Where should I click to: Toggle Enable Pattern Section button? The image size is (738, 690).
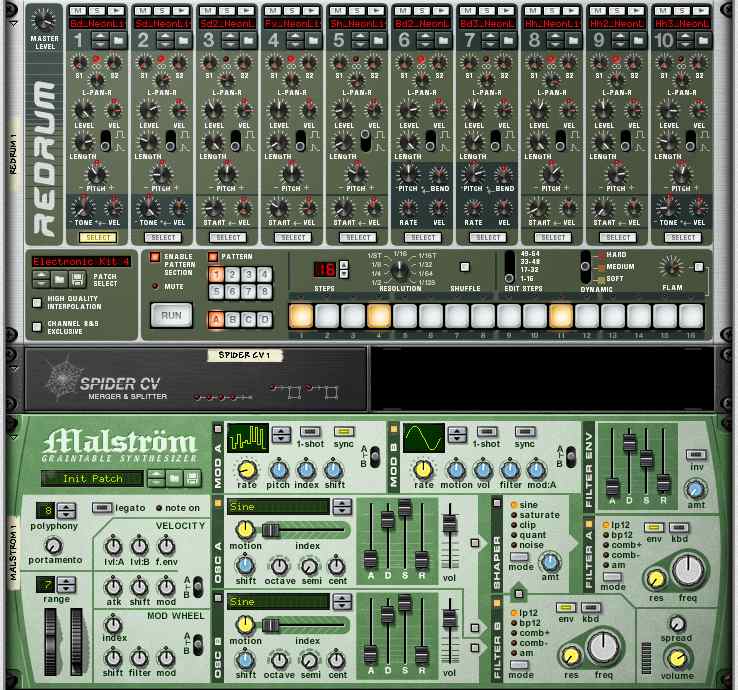click(154, 257)
